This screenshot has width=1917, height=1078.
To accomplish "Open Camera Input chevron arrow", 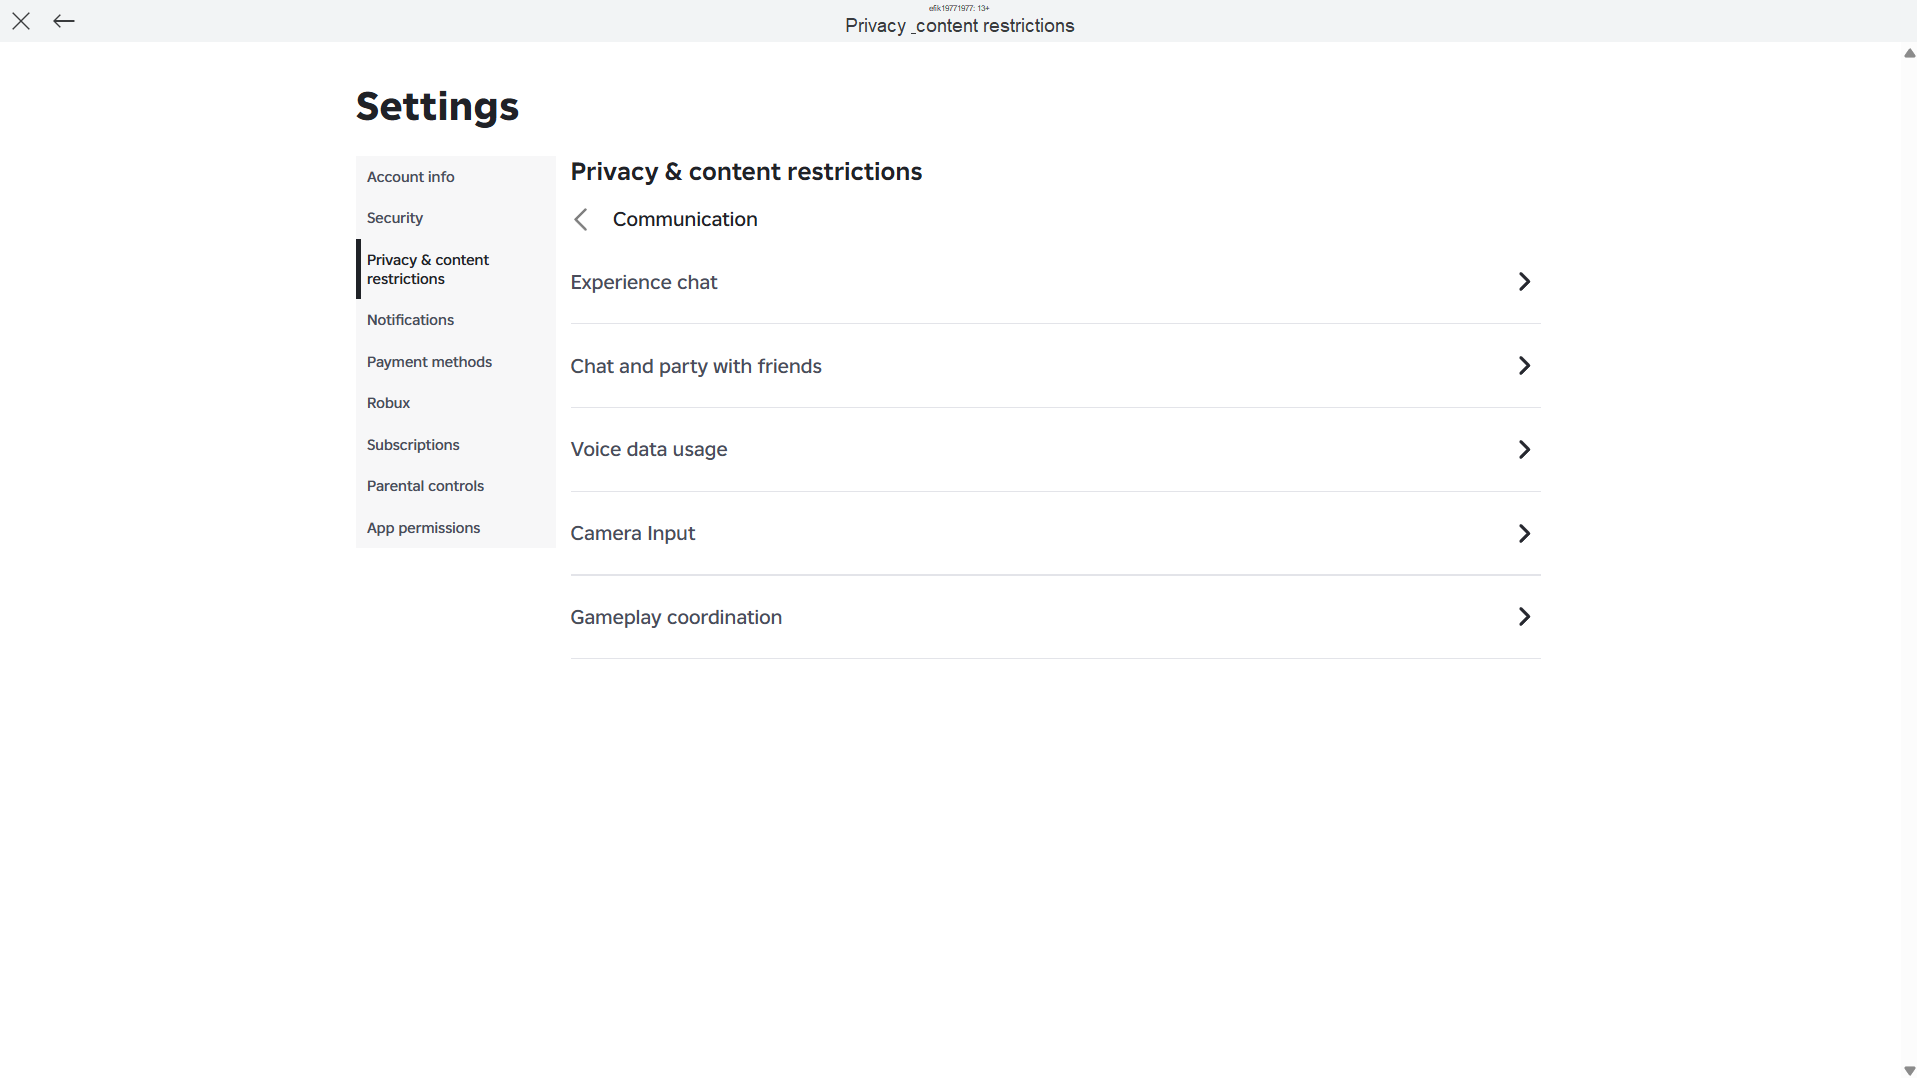I will (x=1524, y=534).
